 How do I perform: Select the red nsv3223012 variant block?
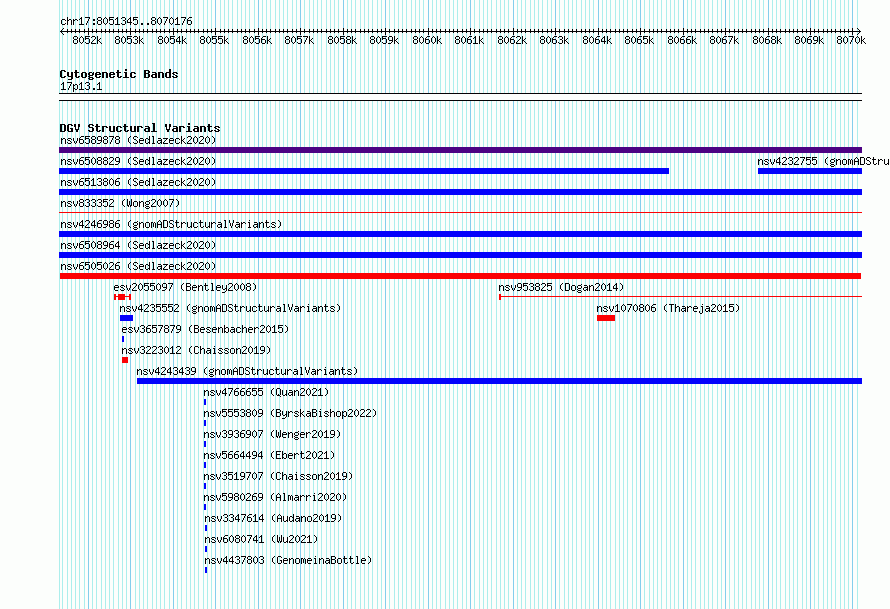[x=125, y=360]
